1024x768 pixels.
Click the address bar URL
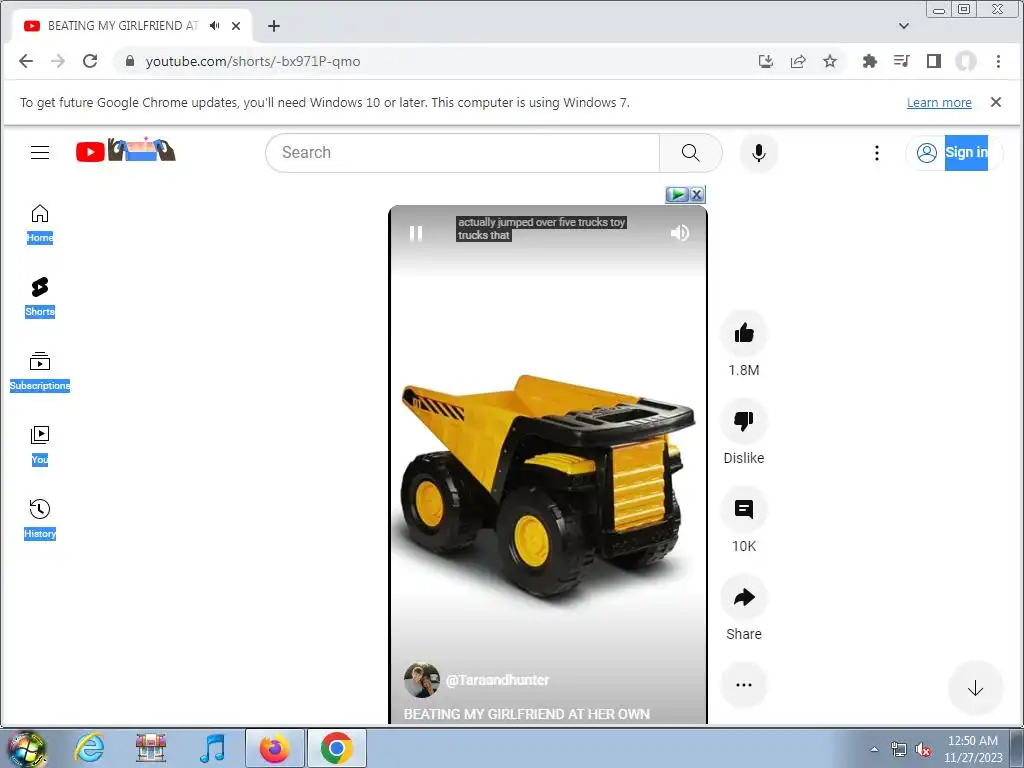pos(253,61)
